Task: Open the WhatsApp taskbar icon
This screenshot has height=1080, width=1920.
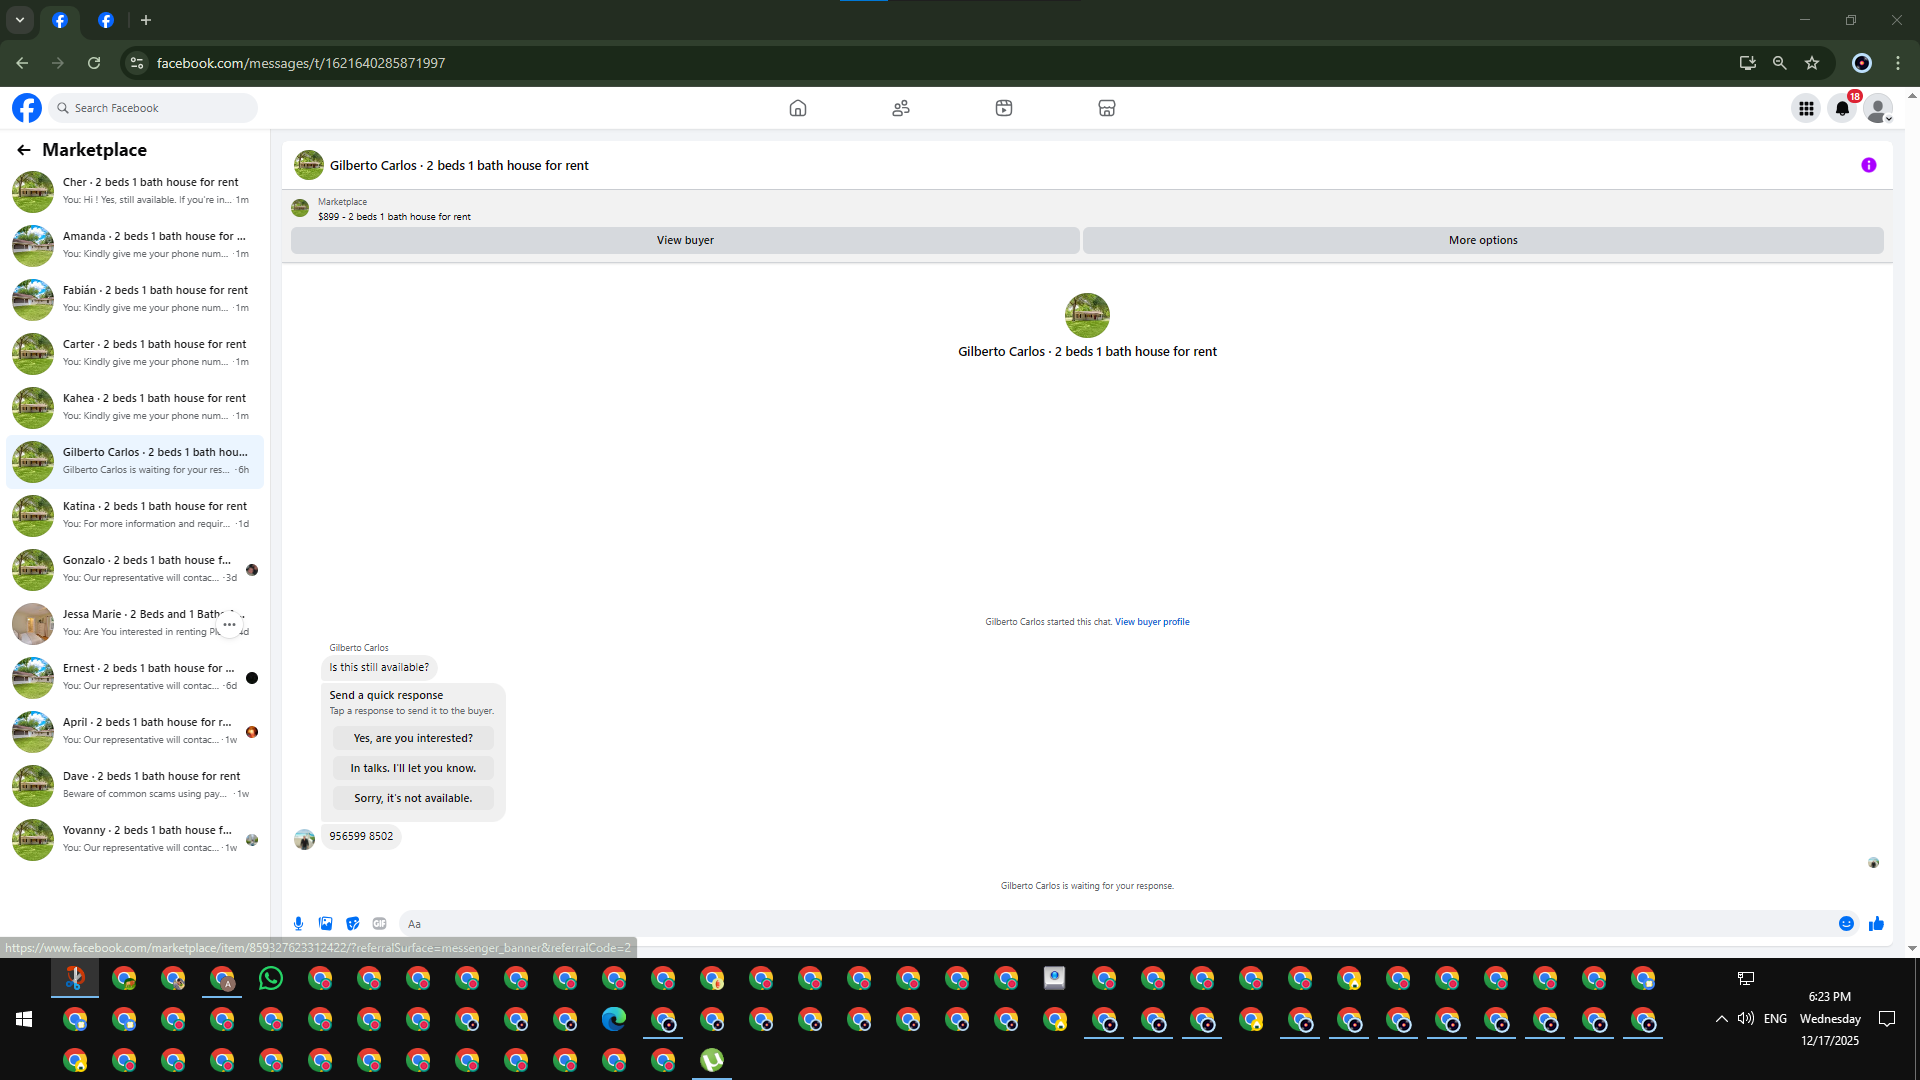Action: [x=271, y=978]
